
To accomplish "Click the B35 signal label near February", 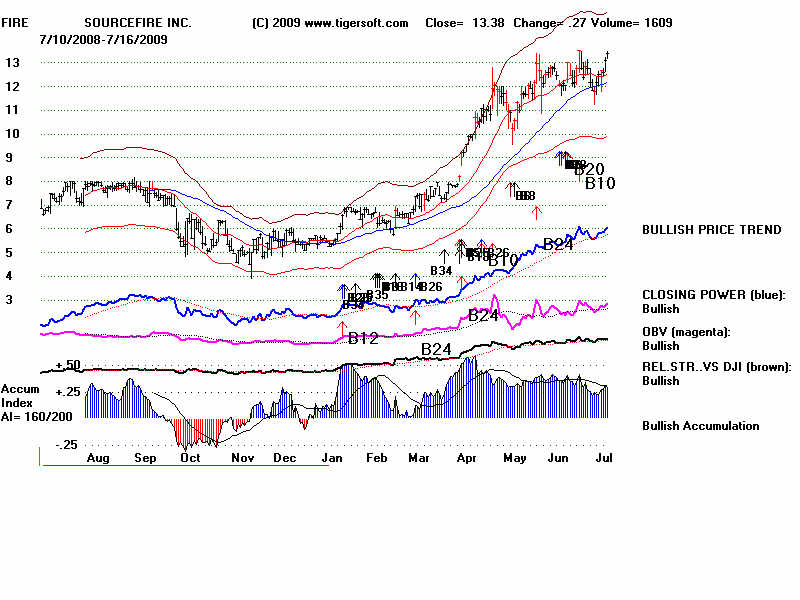I will point(378,295).
